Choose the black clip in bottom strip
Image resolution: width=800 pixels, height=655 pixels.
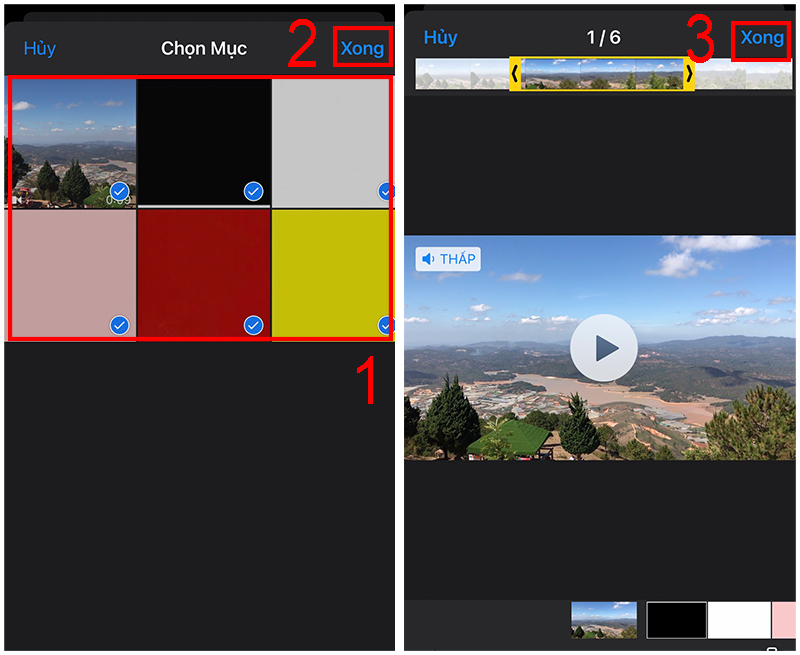677,620
